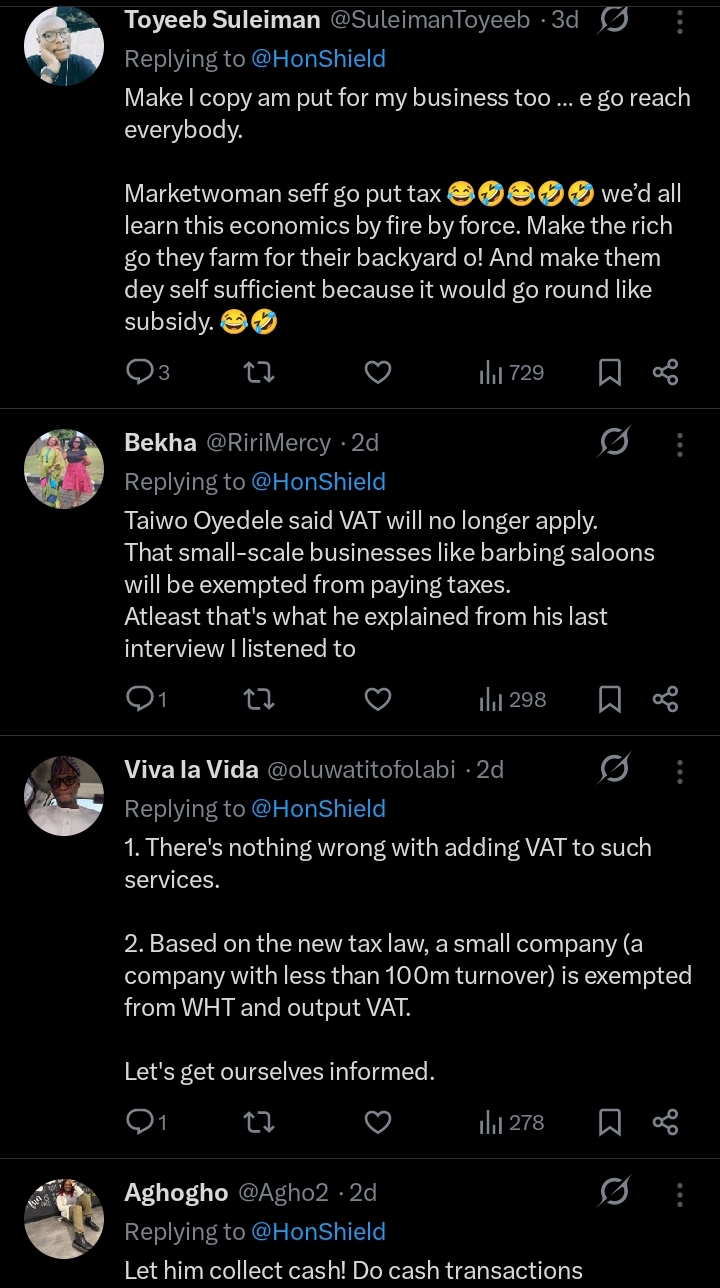Tap Aghogho's profile avatar
The image size is (720, 1288).
point(63,1218)
